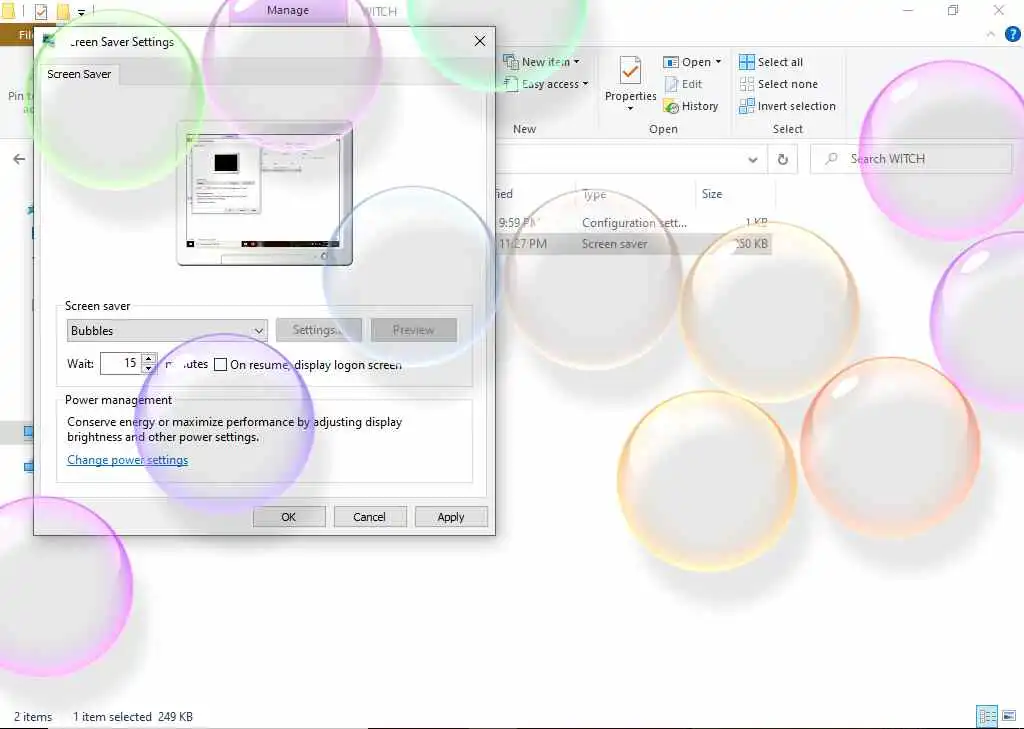Viewport: 1024px width, 729px height.
Task: Refresh the folder with the refresh icon
Action: (782, 159)
